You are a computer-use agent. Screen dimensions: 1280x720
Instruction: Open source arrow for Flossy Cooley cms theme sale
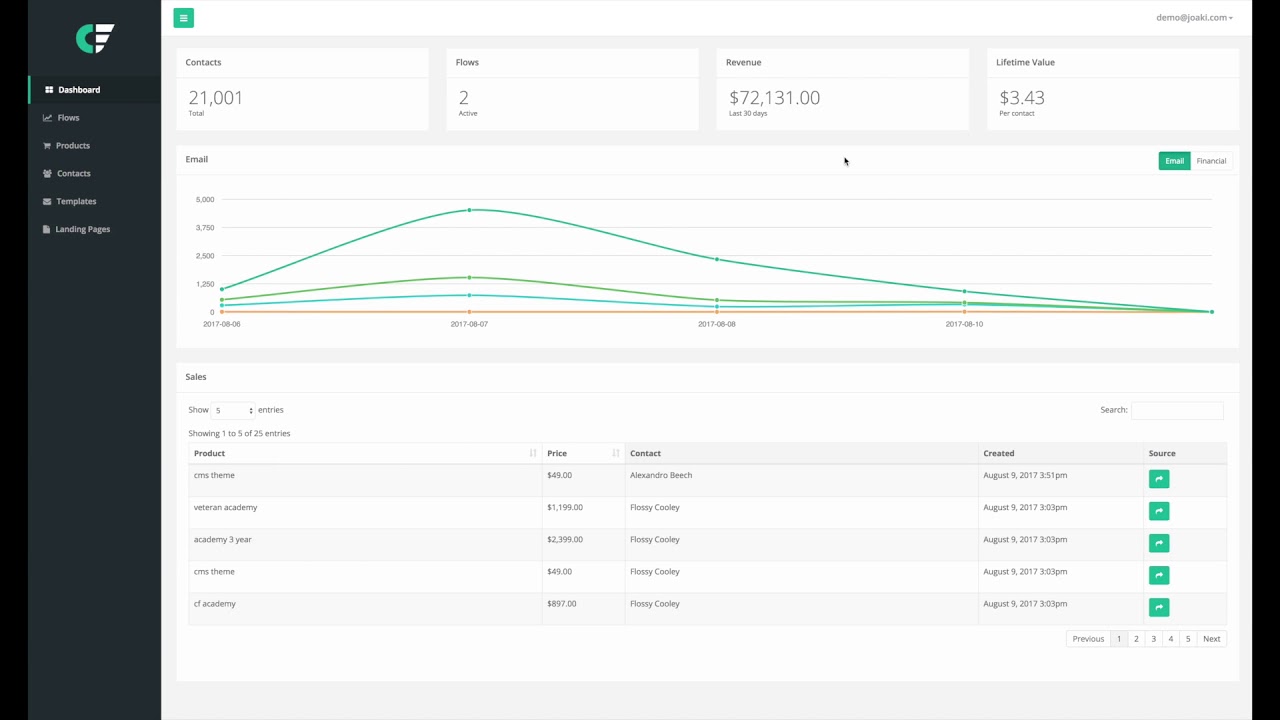pos(1159,575)
